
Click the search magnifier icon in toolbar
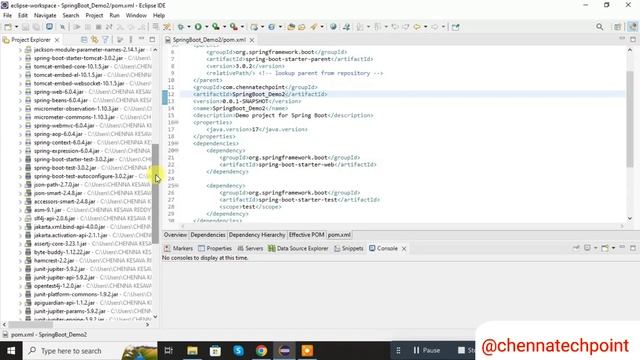pos(599,27)
